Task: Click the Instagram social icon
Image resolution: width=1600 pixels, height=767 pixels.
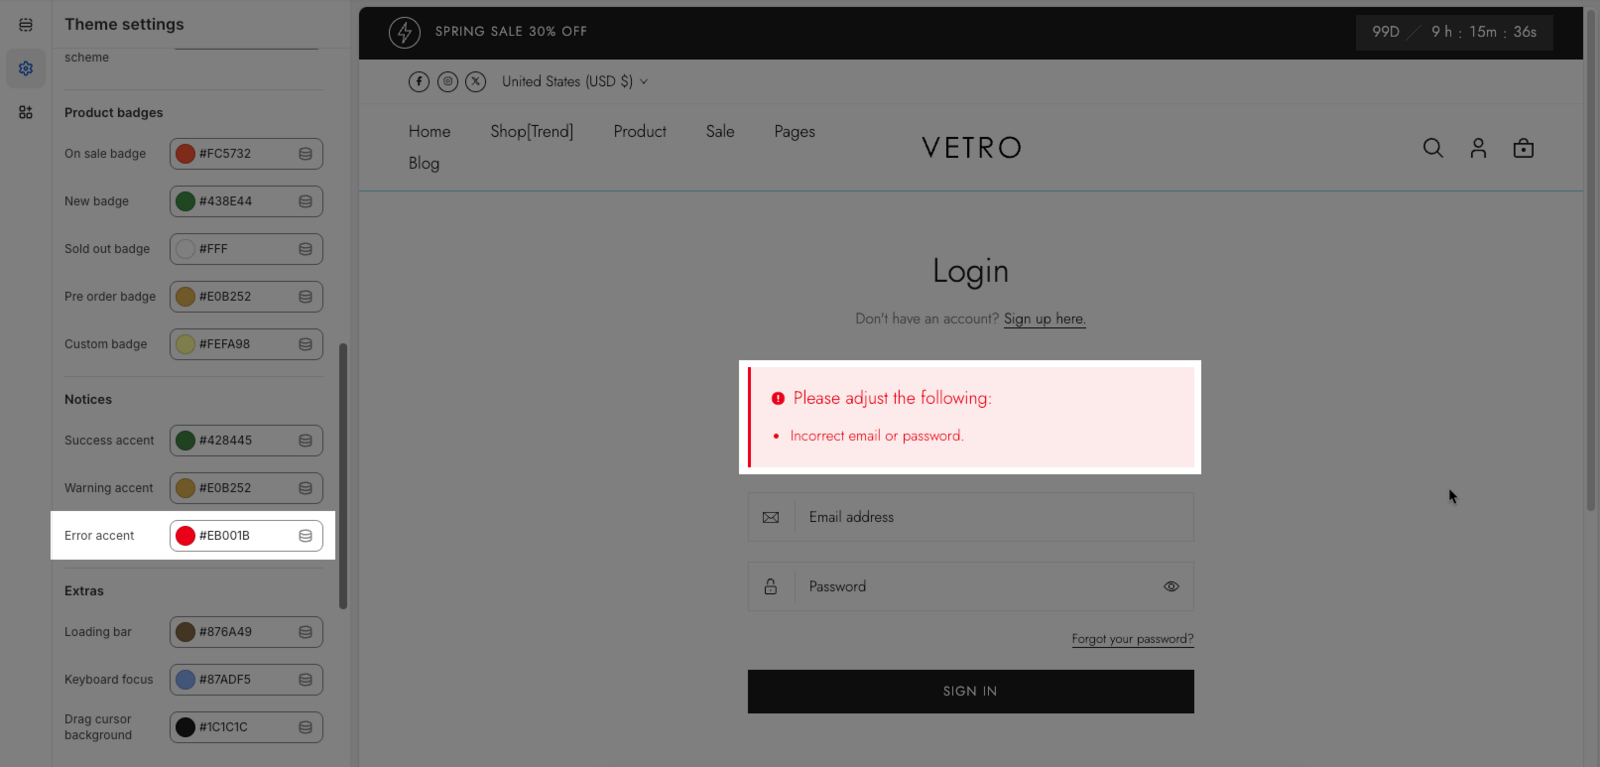Action: (447, 82)
